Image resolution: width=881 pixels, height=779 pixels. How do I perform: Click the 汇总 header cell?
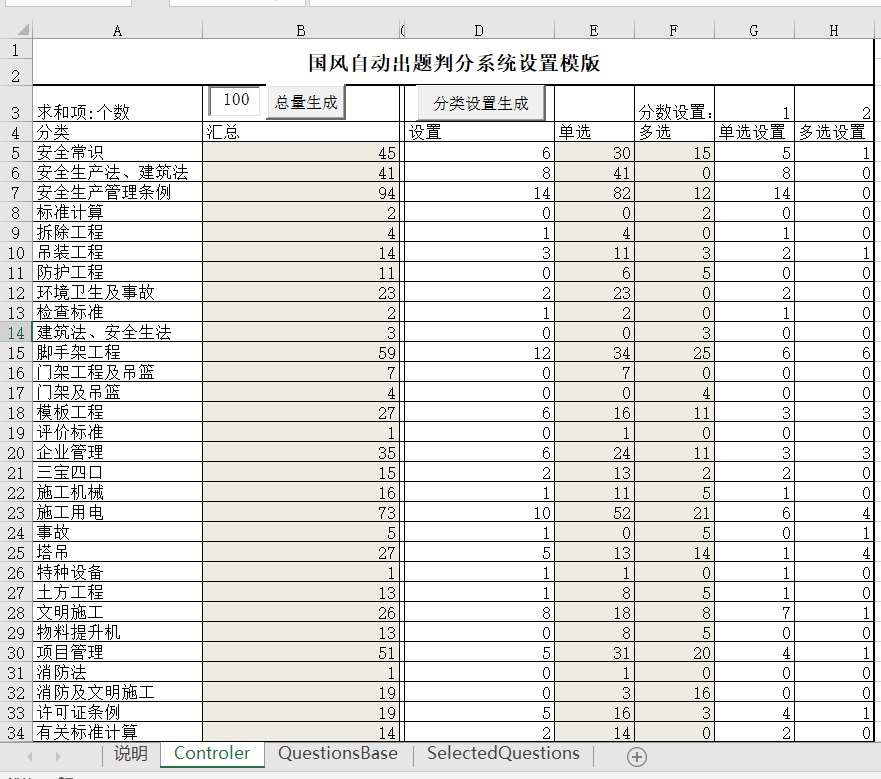pyautogui.click(x=301, y=132)
